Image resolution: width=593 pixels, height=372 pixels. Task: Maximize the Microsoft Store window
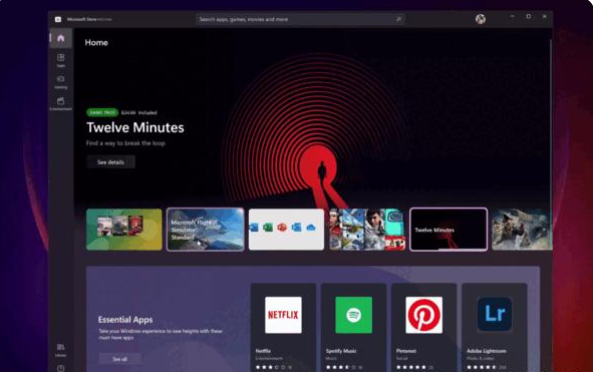[x=528, y=17]
